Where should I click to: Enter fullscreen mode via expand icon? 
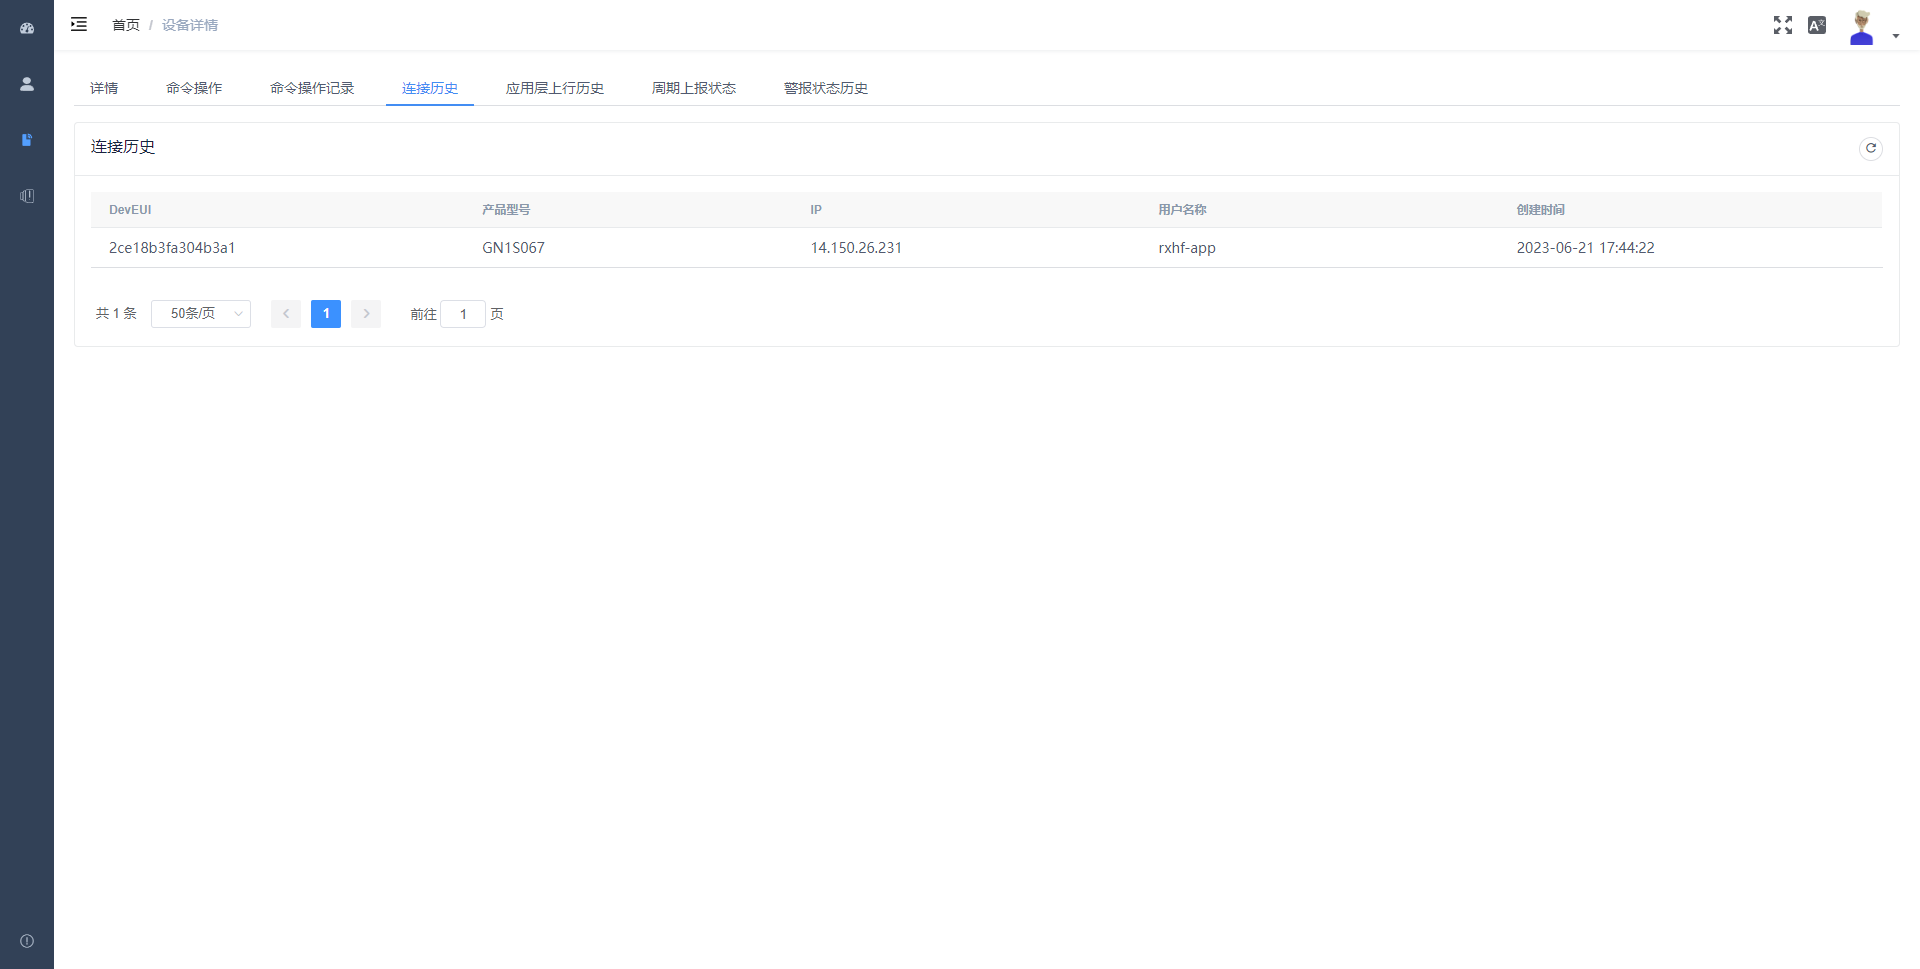coord(1782,25)
